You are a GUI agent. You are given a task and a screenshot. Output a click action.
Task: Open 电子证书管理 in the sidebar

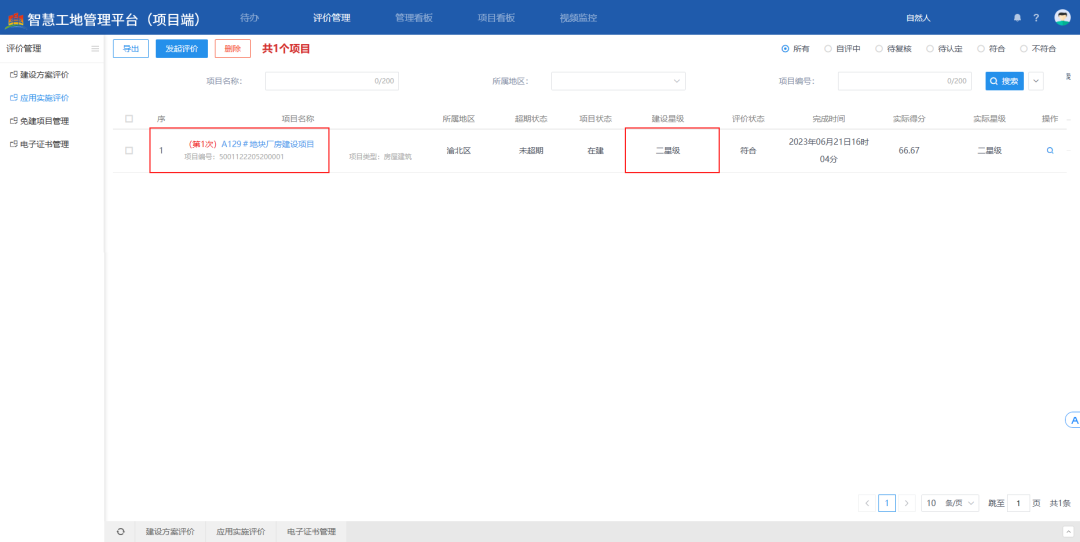44,144
